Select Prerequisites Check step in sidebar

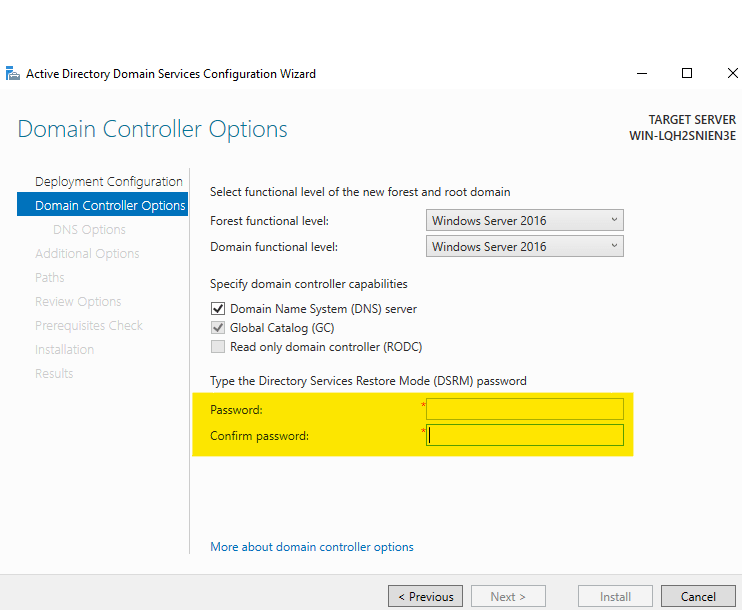[88, 326]
